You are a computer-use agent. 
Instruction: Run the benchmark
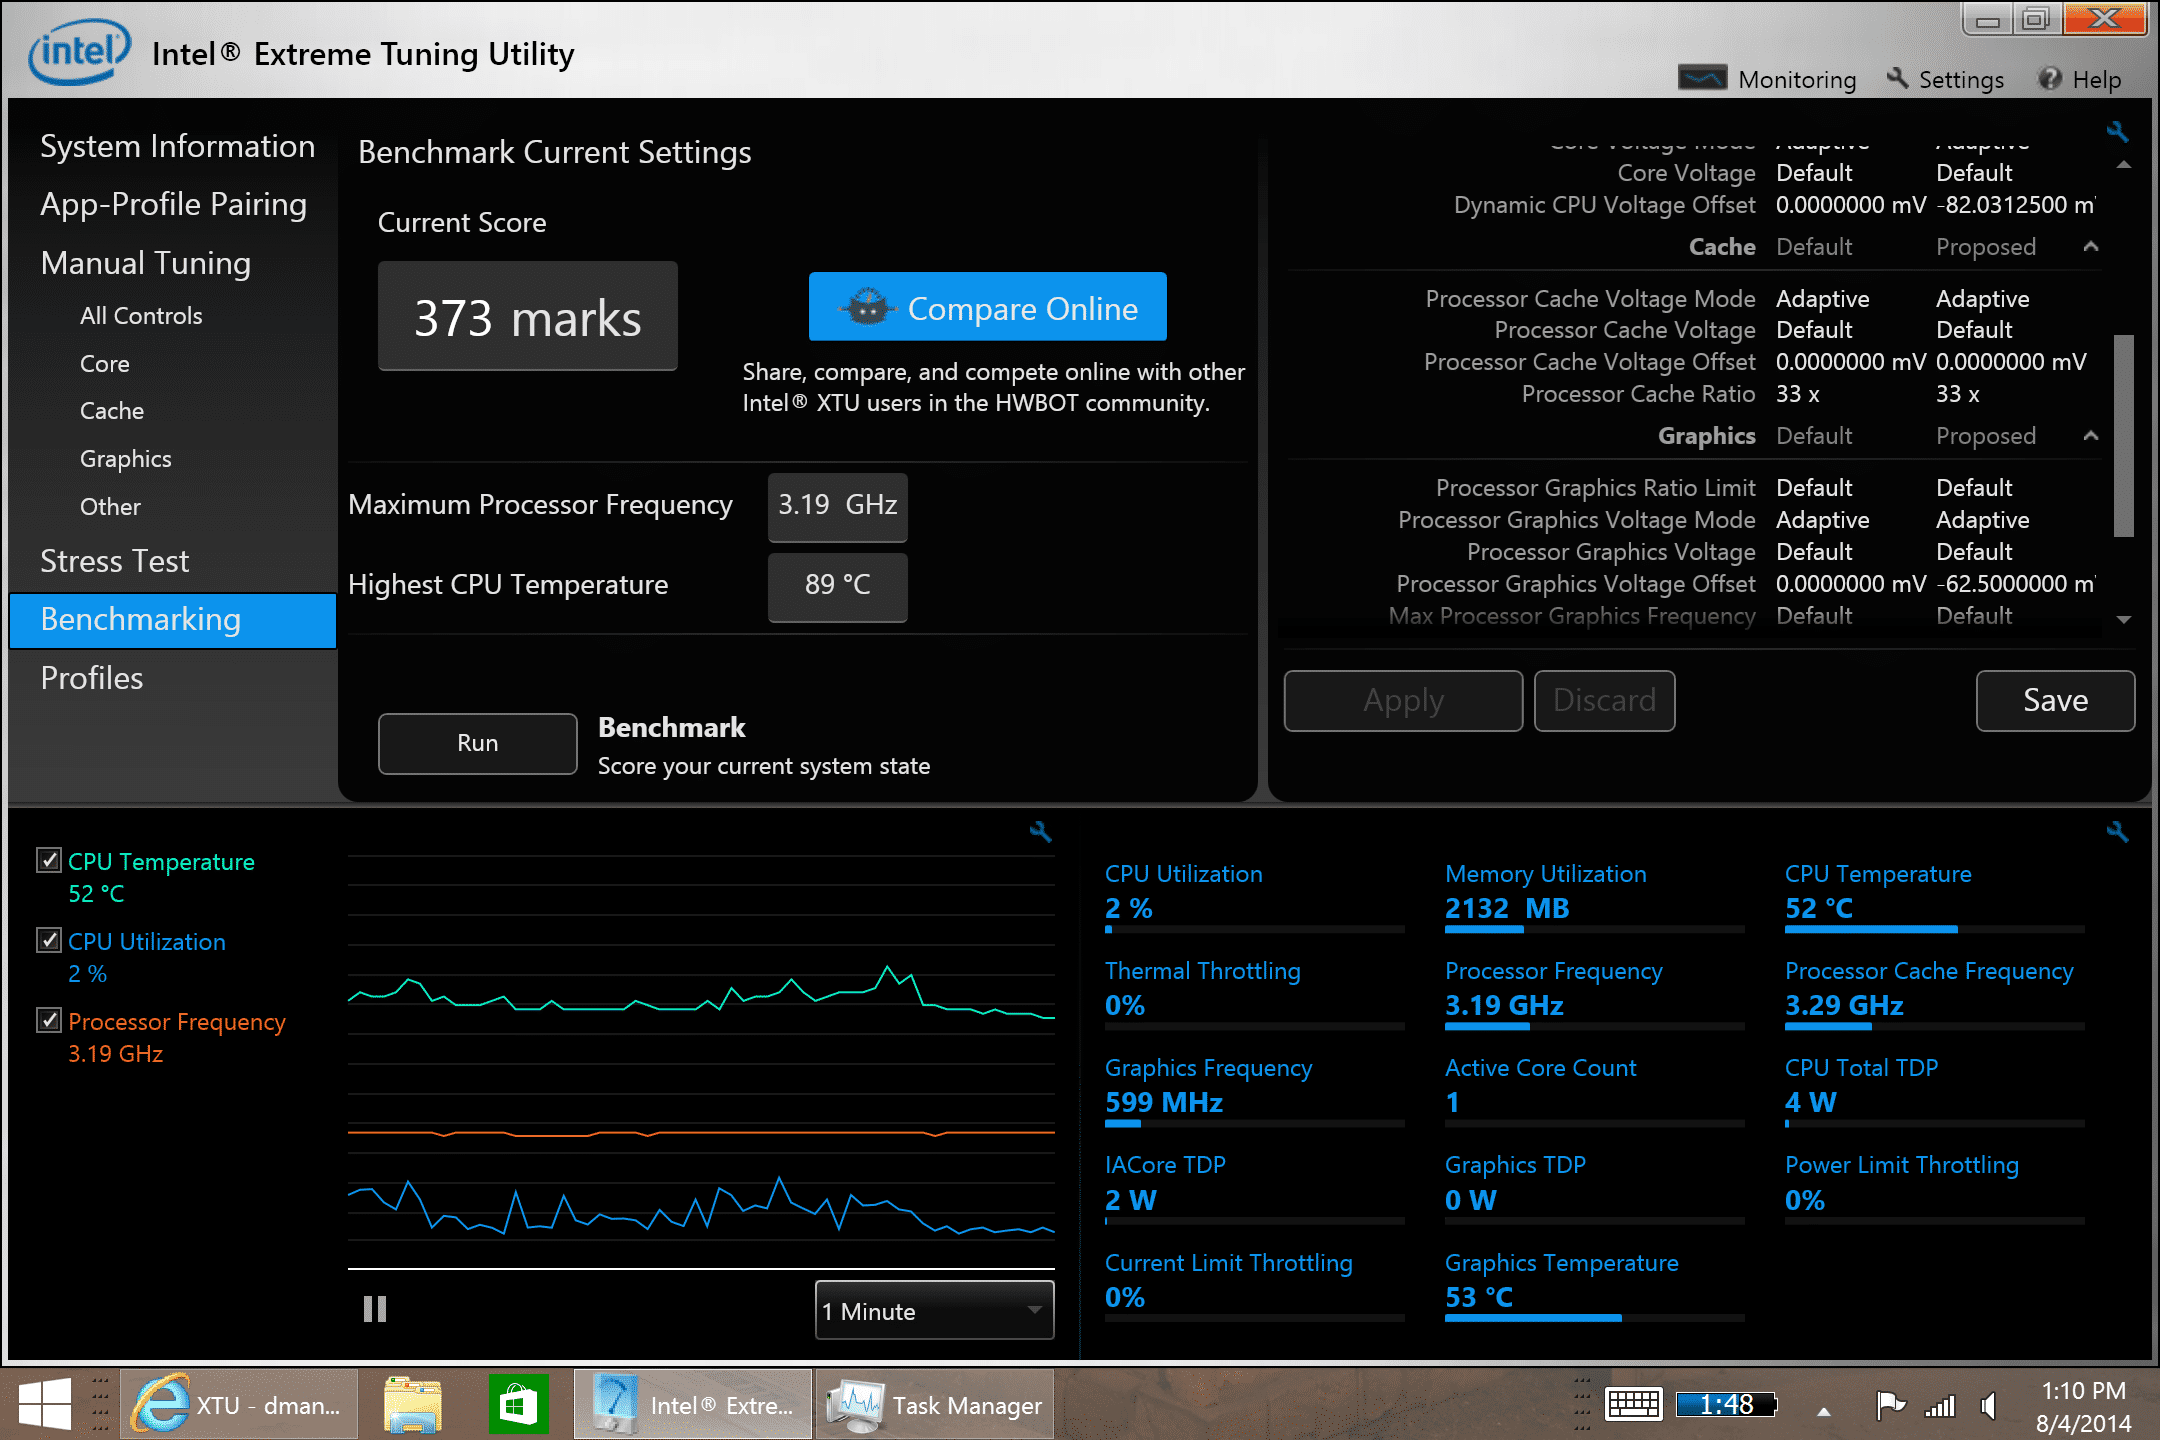point(477,743)
